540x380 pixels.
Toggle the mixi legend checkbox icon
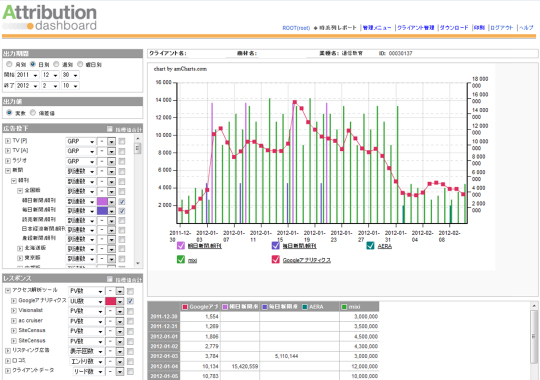click(x=181, y=259)
